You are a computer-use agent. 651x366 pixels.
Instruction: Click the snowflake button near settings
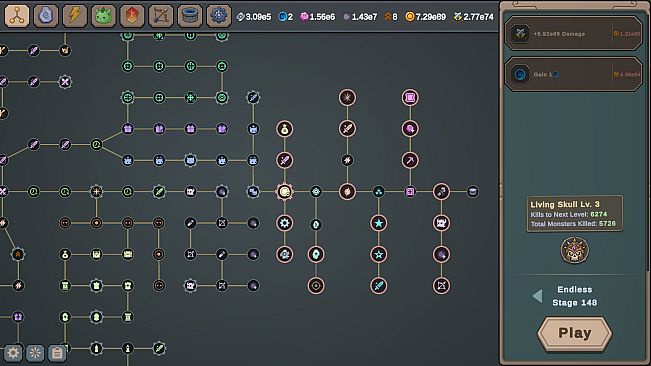[35, 353]
